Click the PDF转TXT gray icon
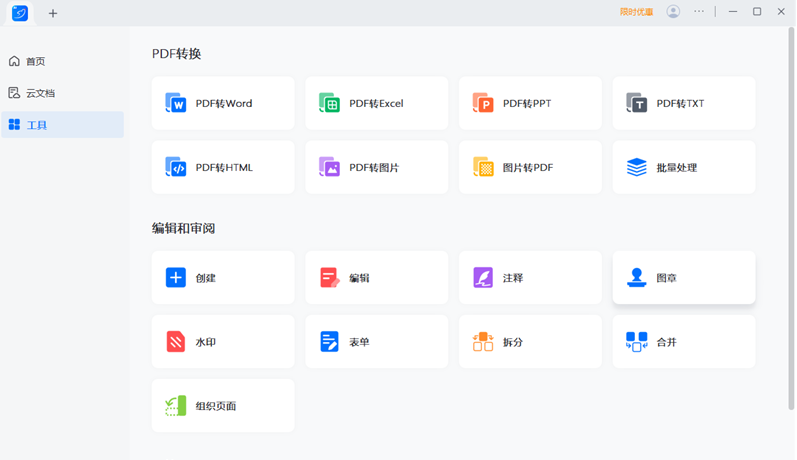The image size is (797, 460). point(636,103)
